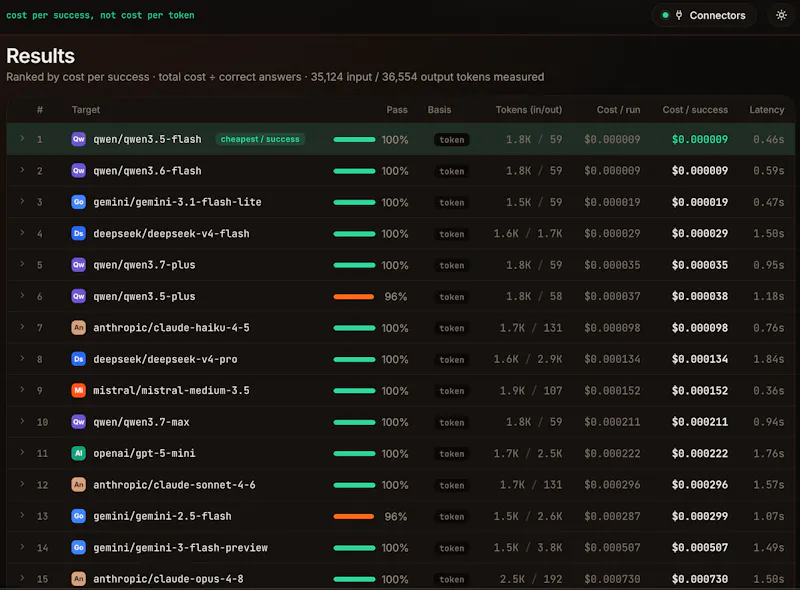Image resolution: width=800 pixels, height=590 pixels.
Task: Click the 0.36s latency value
Action: (x=768, y=390)
